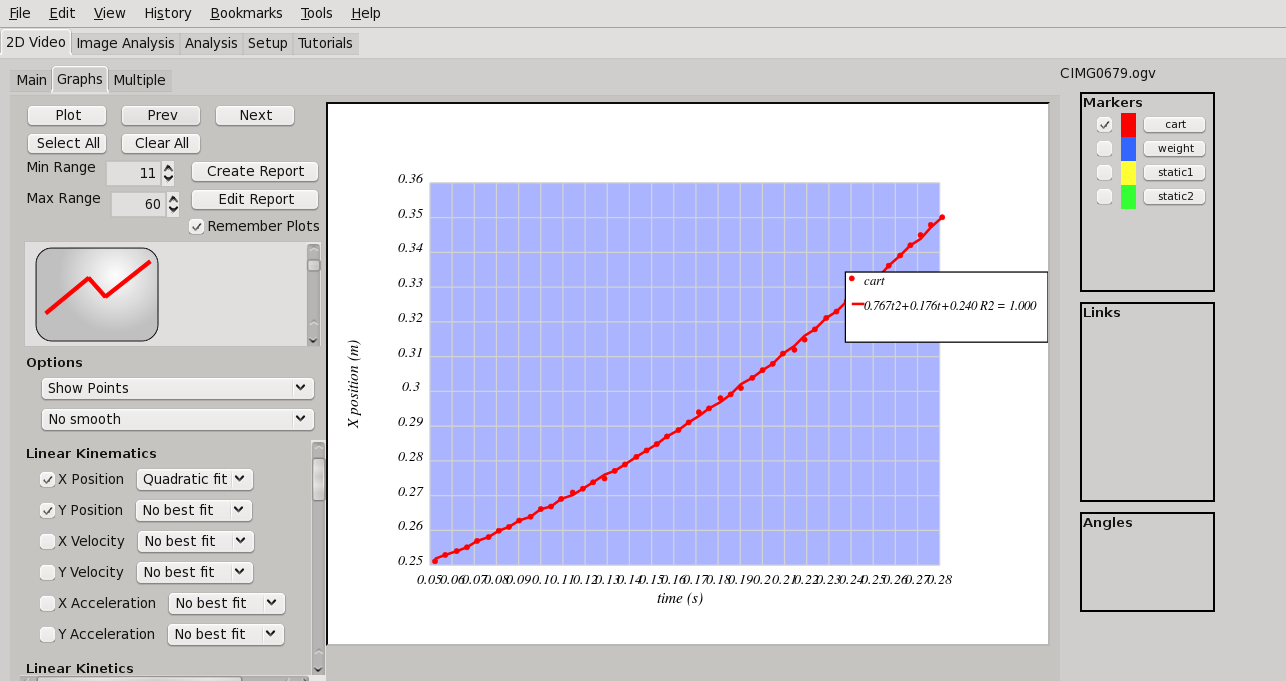Switch to the Image Analysis tab
Image resolution: width=1286 pixels, height=681 pixels.
pyautogui.click(x=125, y=43)
